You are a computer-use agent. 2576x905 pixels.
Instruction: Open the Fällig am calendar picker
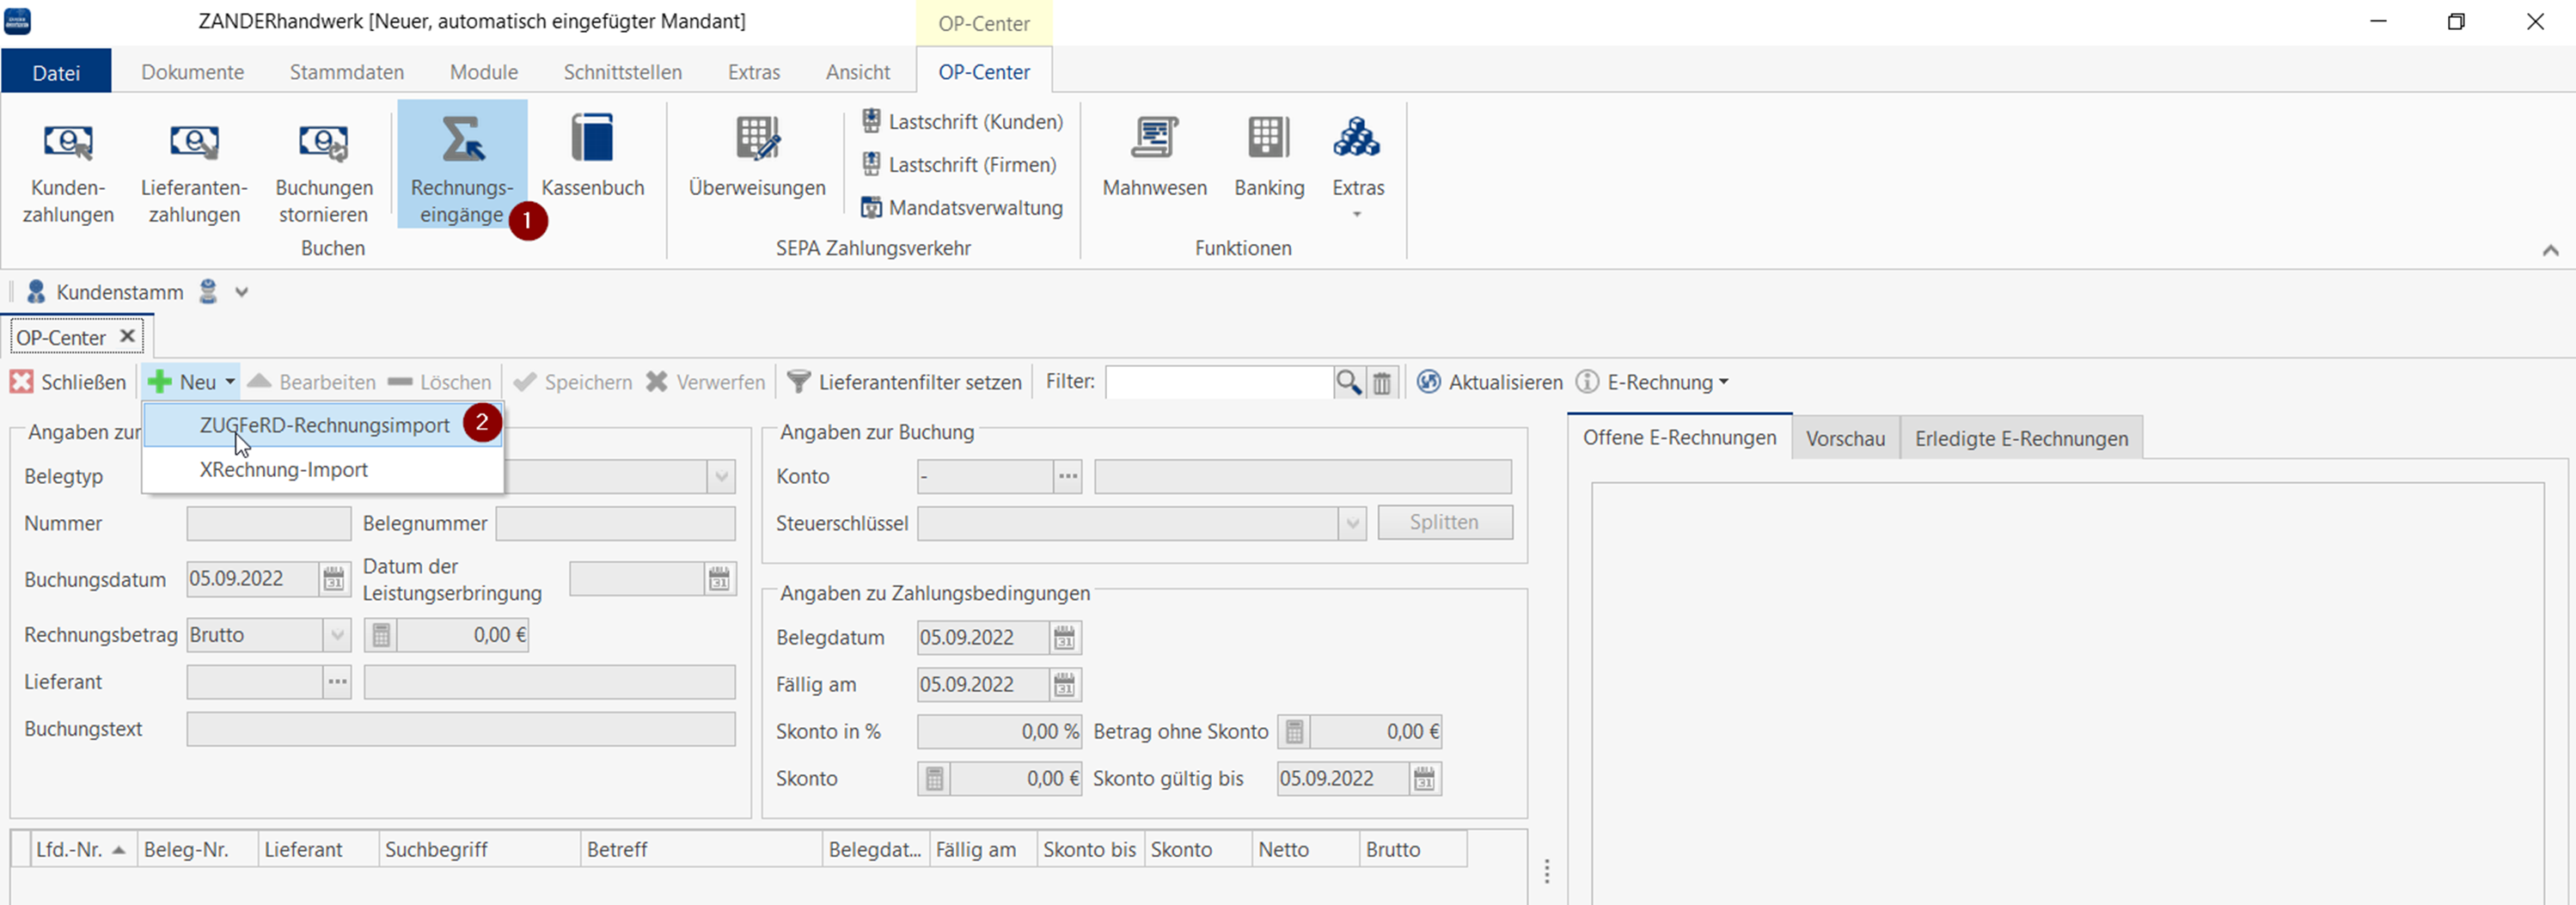[1064, 685]
